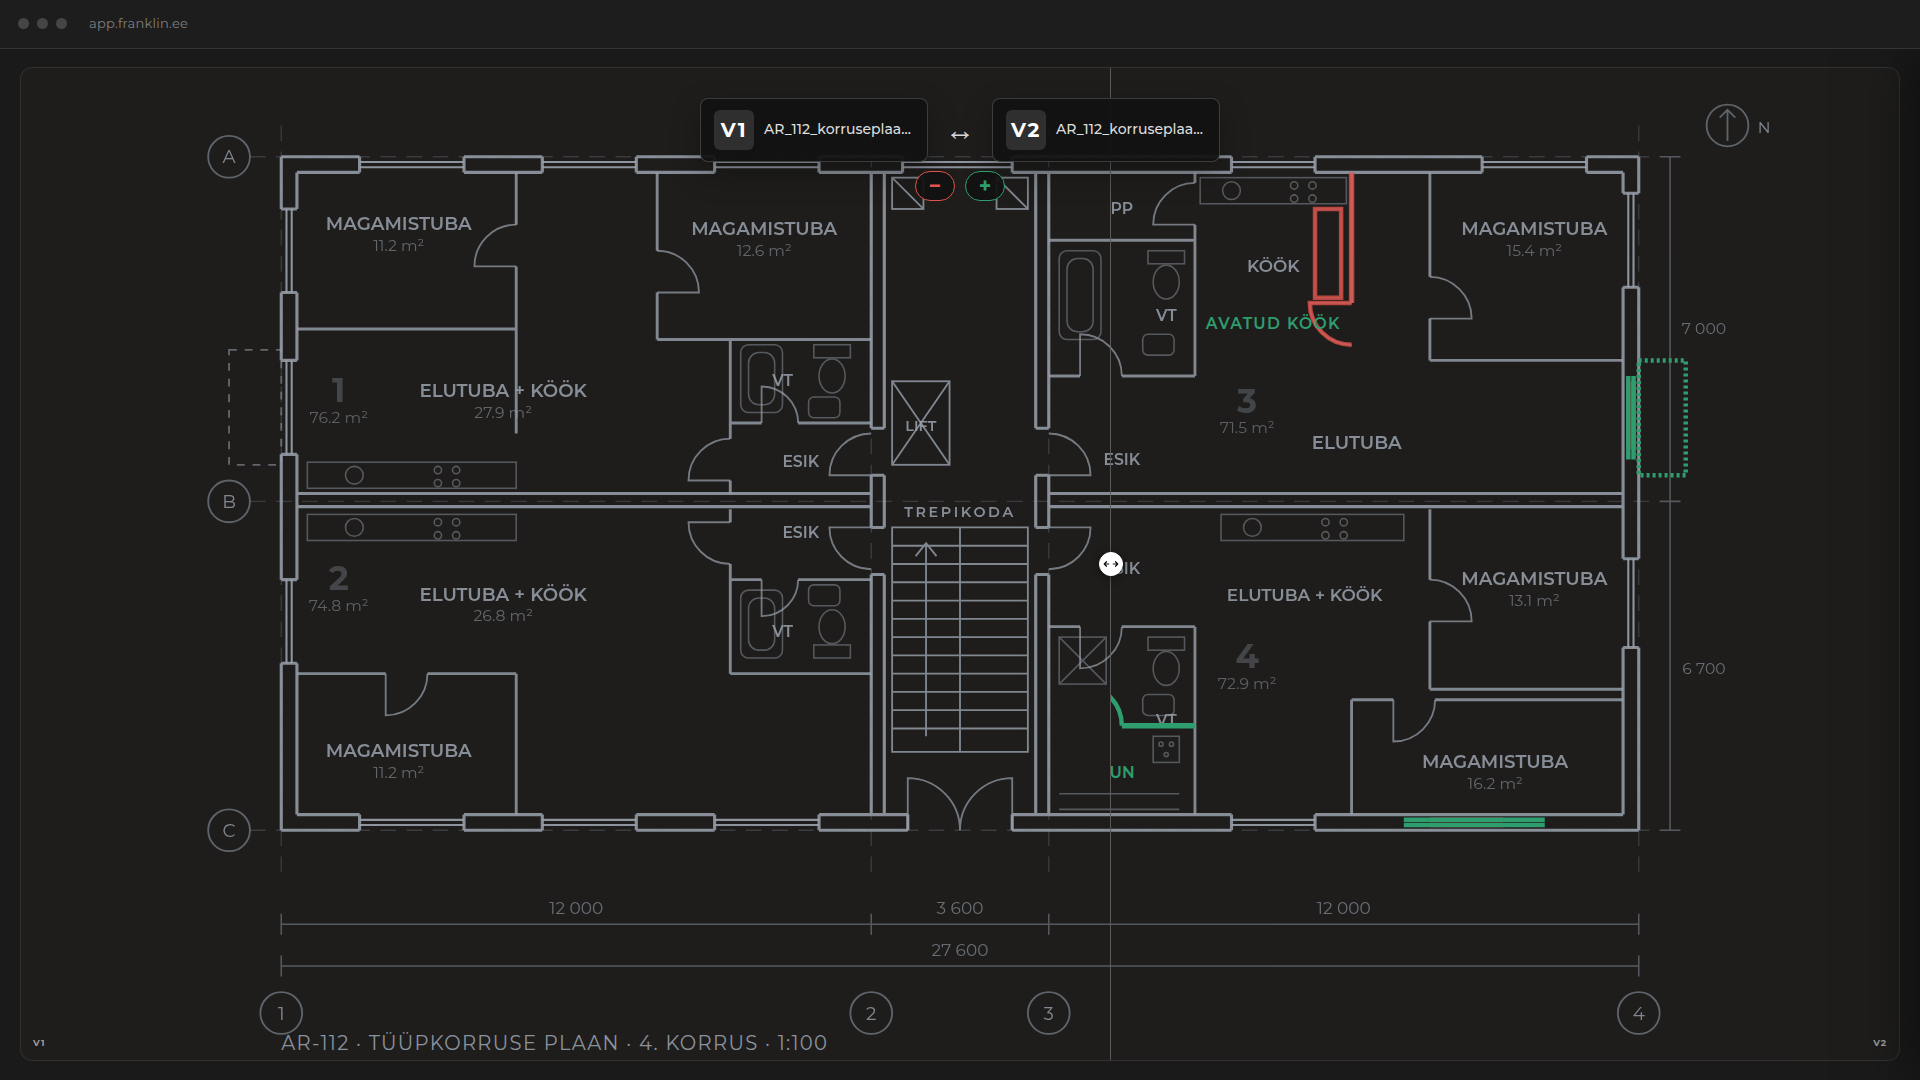
Task: Click the KÖÖK label in apartment 3
Action: tap(1273, 266)
